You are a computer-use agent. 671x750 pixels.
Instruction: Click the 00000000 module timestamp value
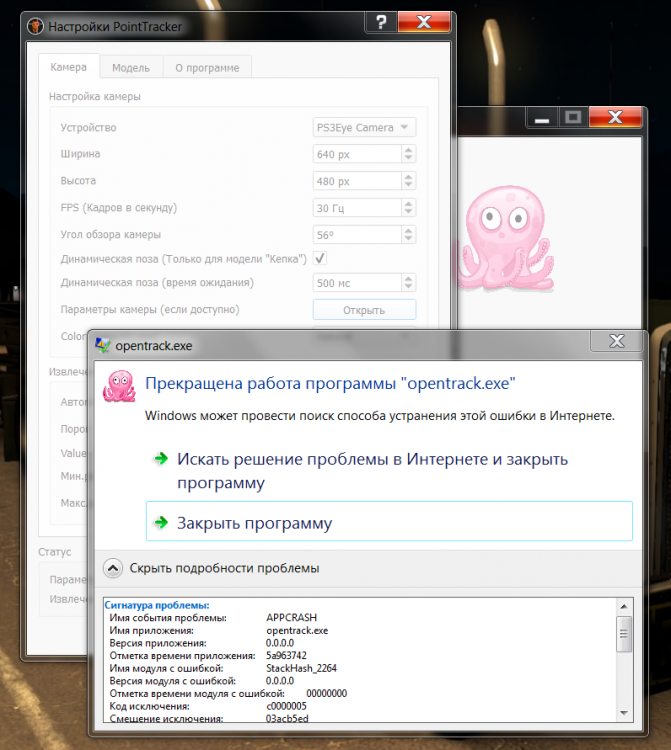click(327, 694)
